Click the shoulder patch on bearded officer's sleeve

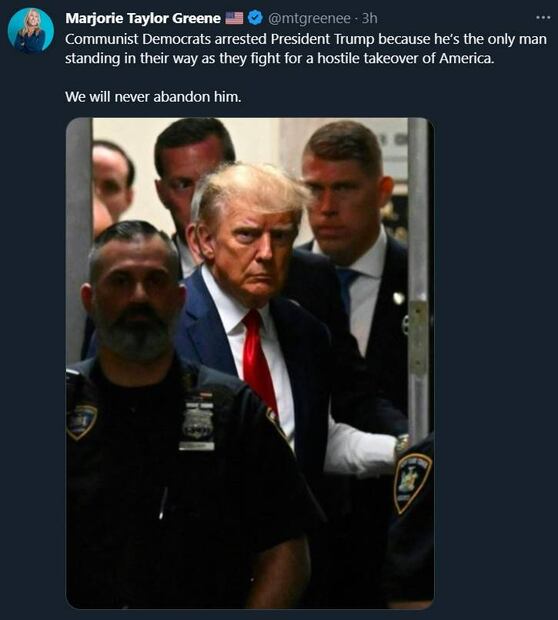81,421
